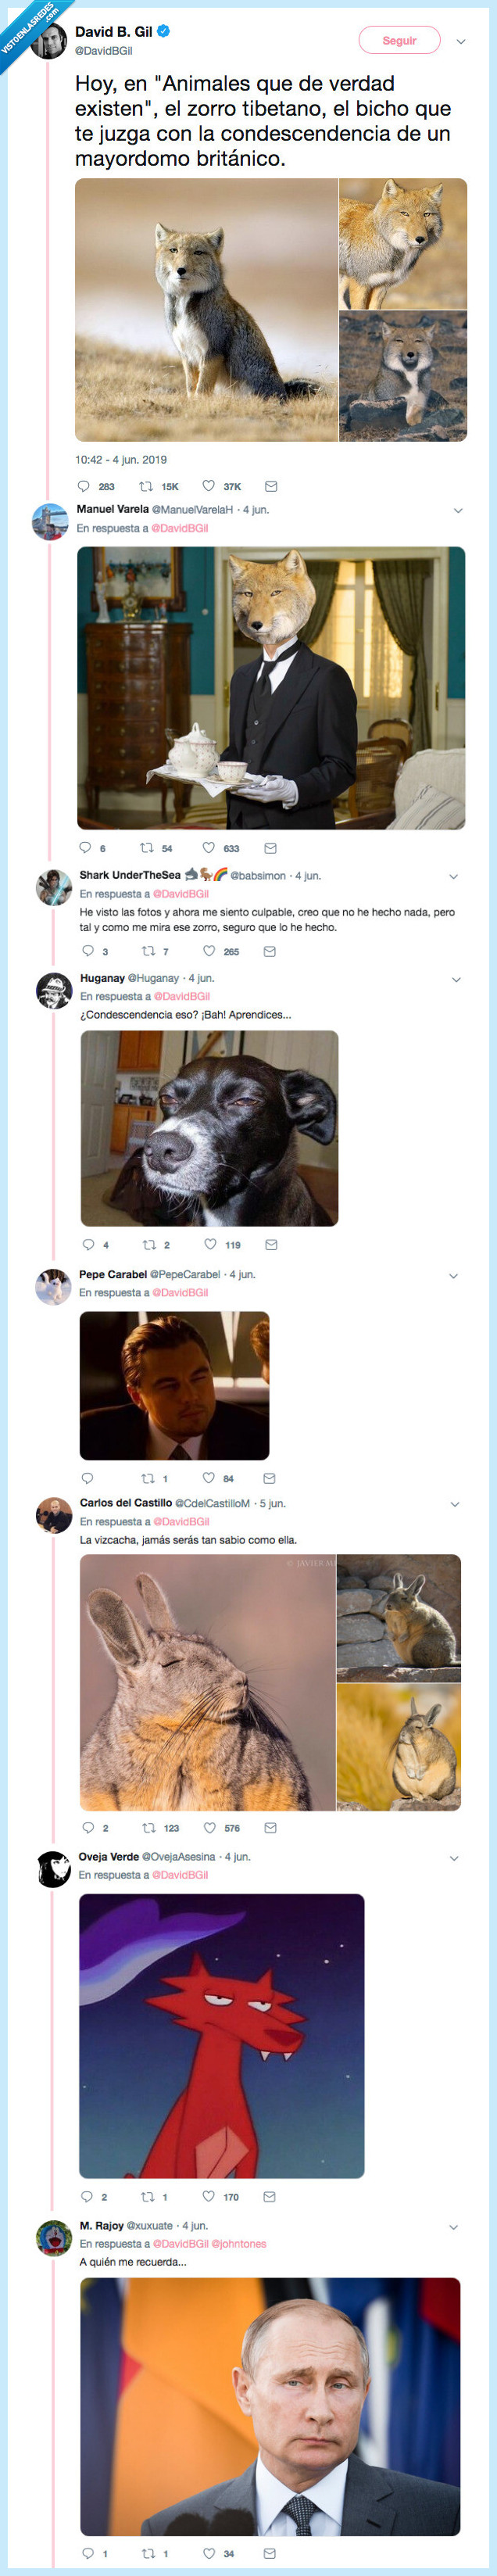The width and height of the screenshot is (497, 2576).
Task: Open the reply icon on Shark UnderTheSea's tweet
Action: pyautogui.click(x=90, y=951)
